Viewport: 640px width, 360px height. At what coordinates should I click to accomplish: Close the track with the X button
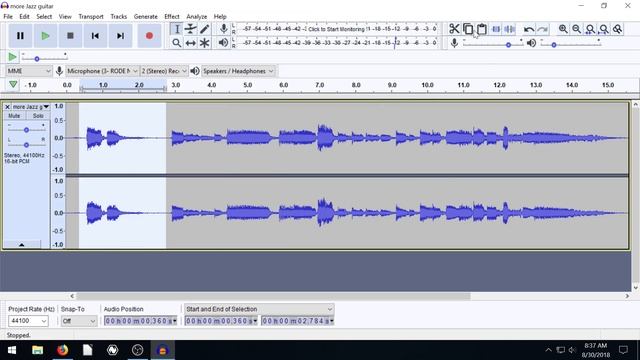point(7,107)
